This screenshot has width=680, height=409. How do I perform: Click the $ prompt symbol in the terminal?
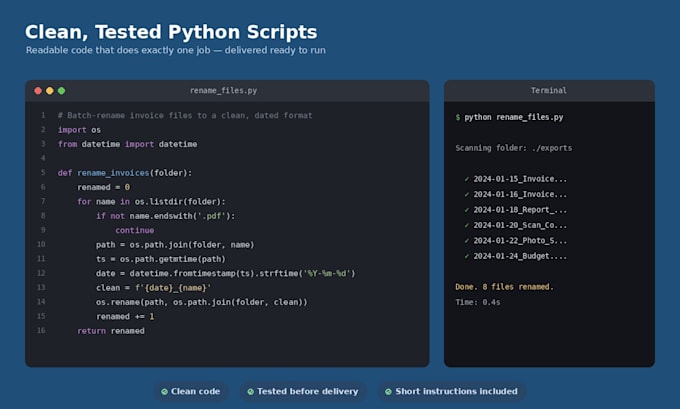[458, 117]
